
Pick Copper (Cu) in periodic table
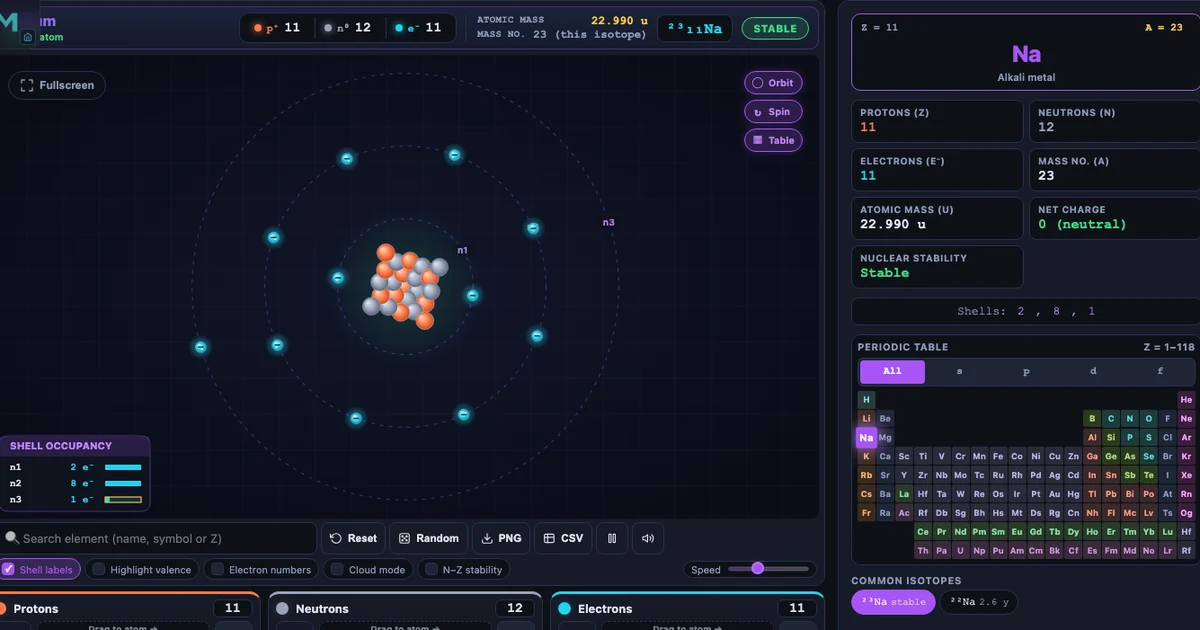1055,456
